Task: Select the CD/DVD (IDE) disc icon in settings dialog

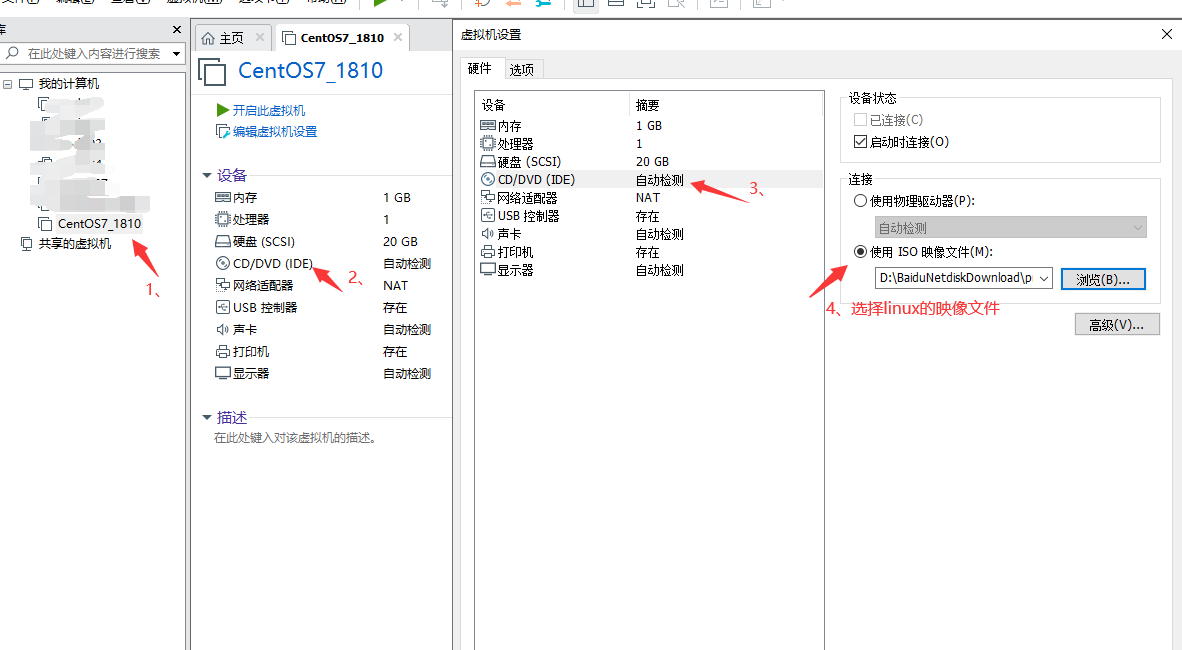Action: coord(488,179)
